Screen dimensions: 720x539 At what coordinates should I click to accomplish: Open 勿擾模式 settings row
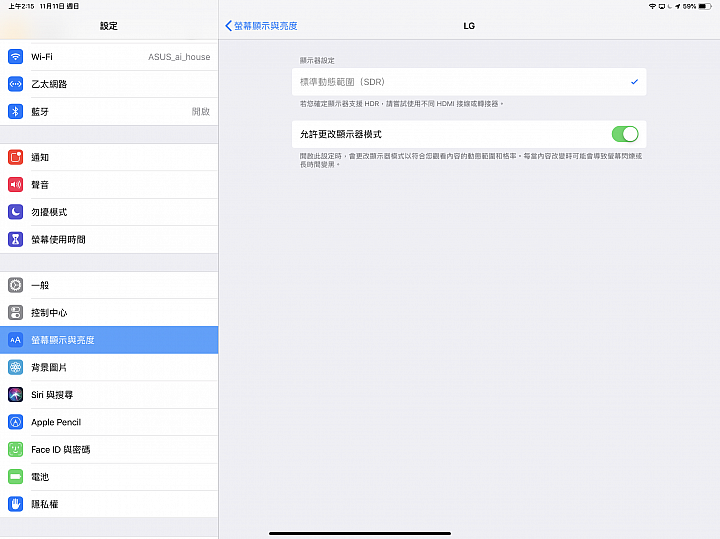click(x=109, y=212)
